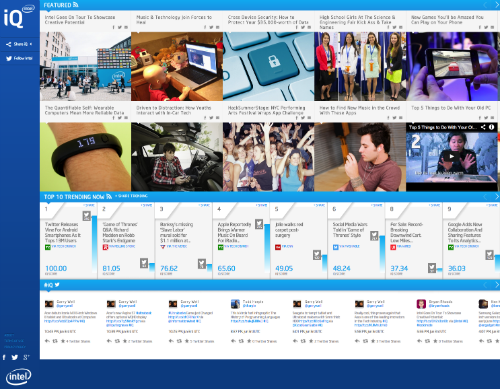Email the 'How to Find New Music' article
This screenshot has height=389, width=500.
tap(401, 118)
